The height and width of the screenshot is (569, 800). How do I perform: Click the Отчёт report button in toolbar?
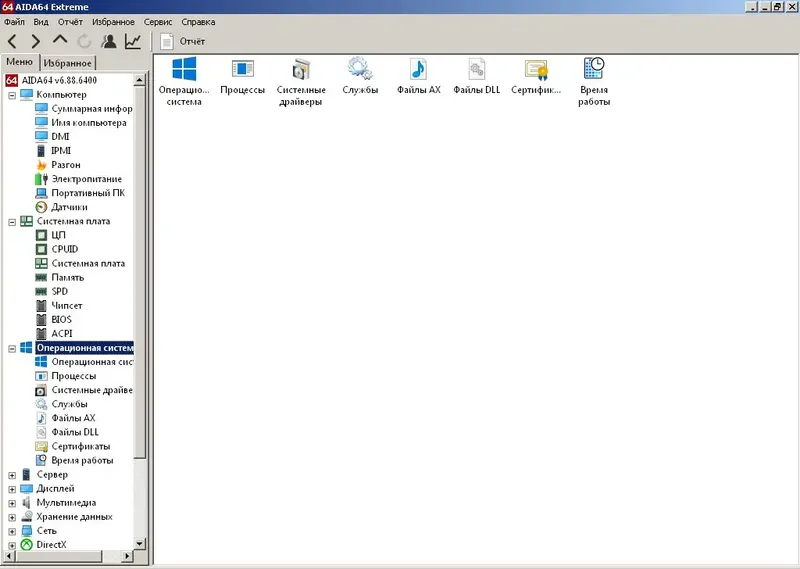point(182,41)
